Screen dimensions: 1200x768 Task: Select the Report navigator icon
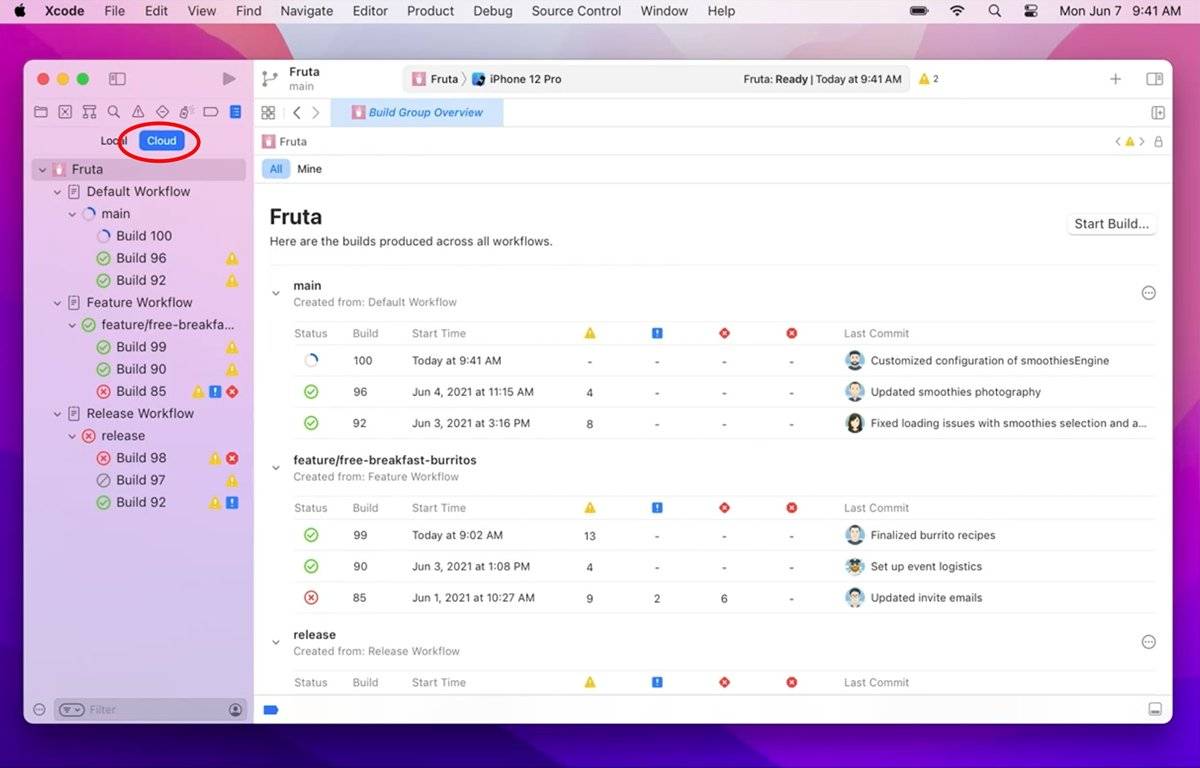coord(235,112)
